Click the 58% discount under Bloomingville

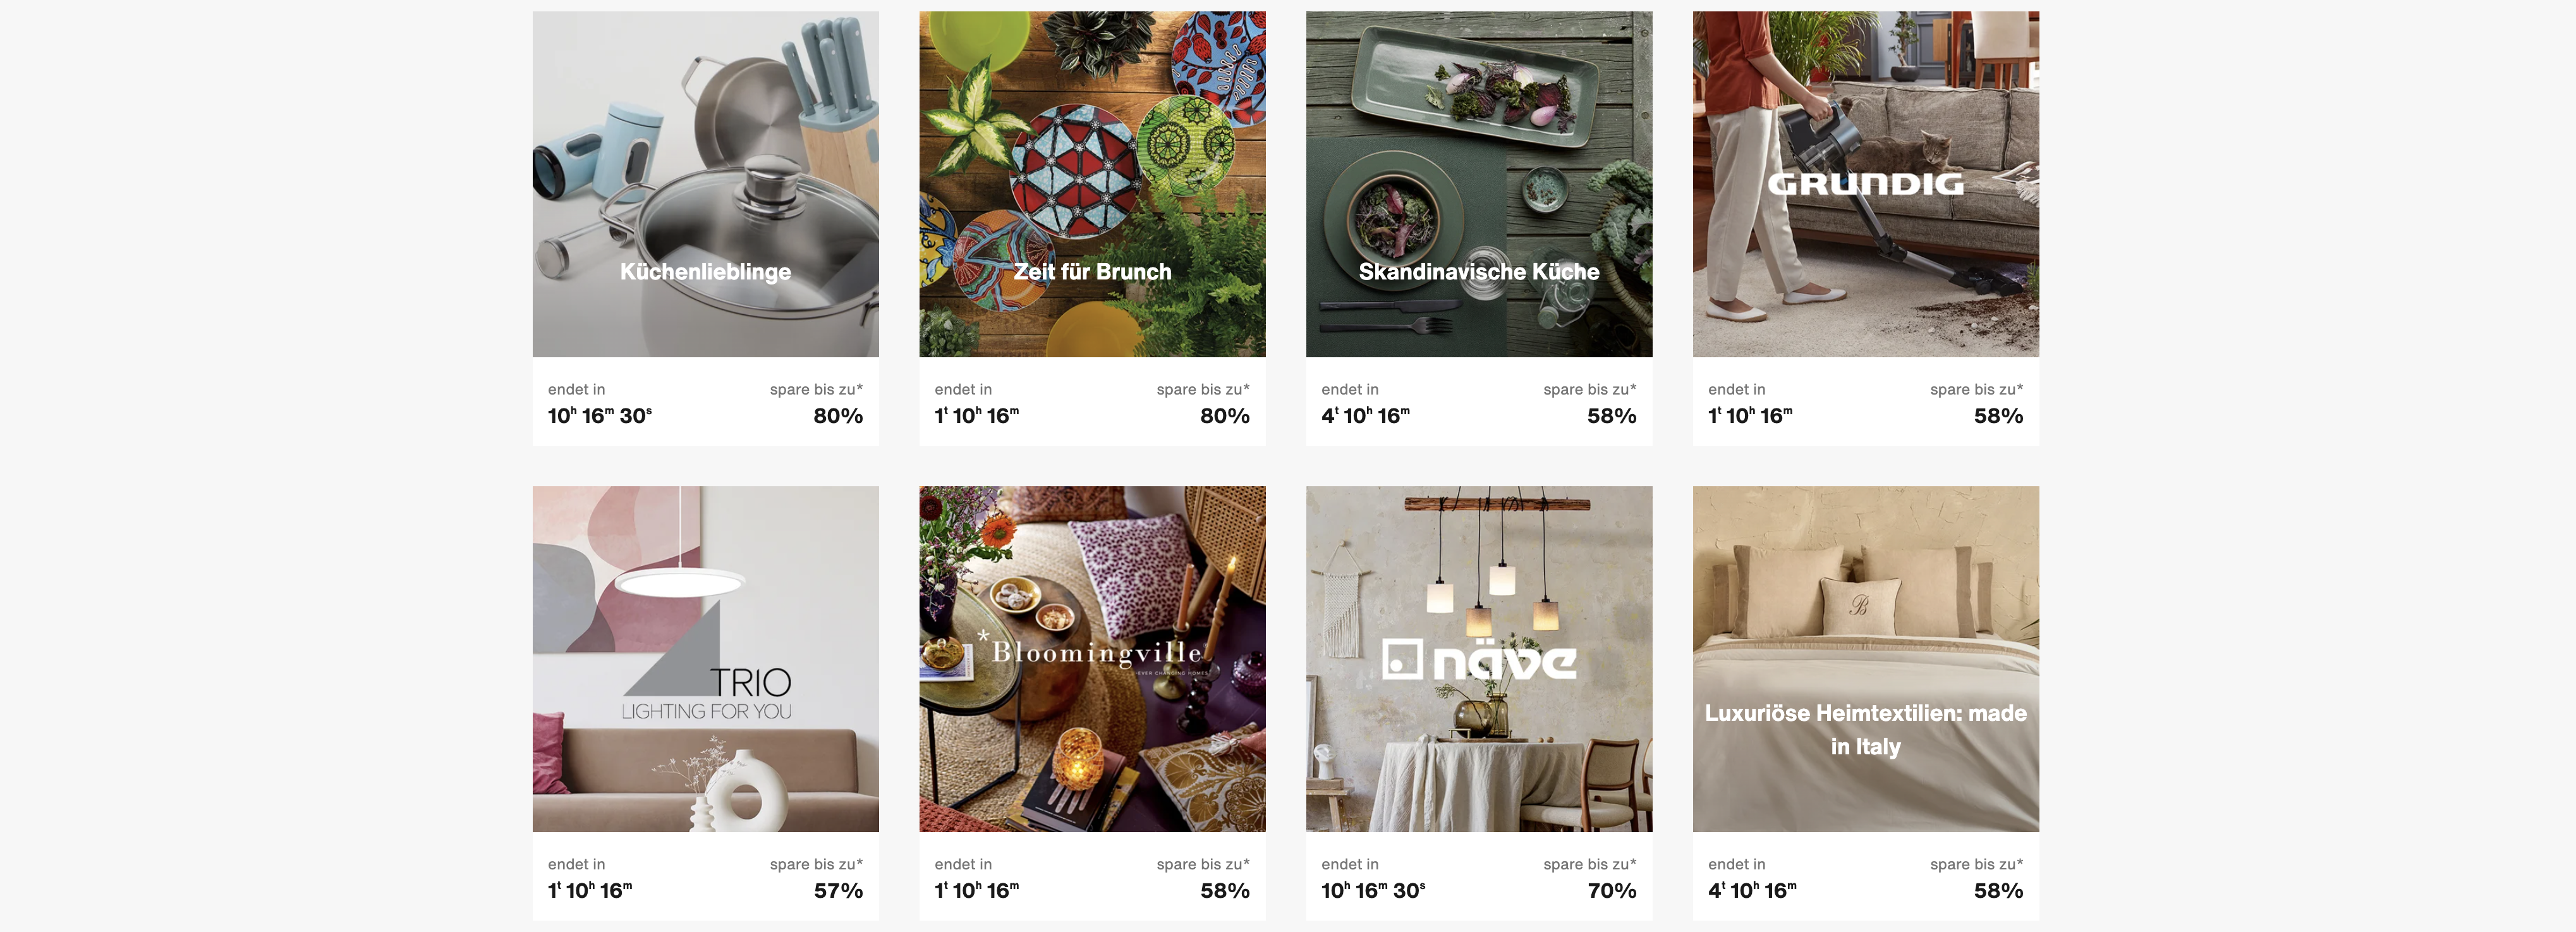click(x=1225, y=891)
